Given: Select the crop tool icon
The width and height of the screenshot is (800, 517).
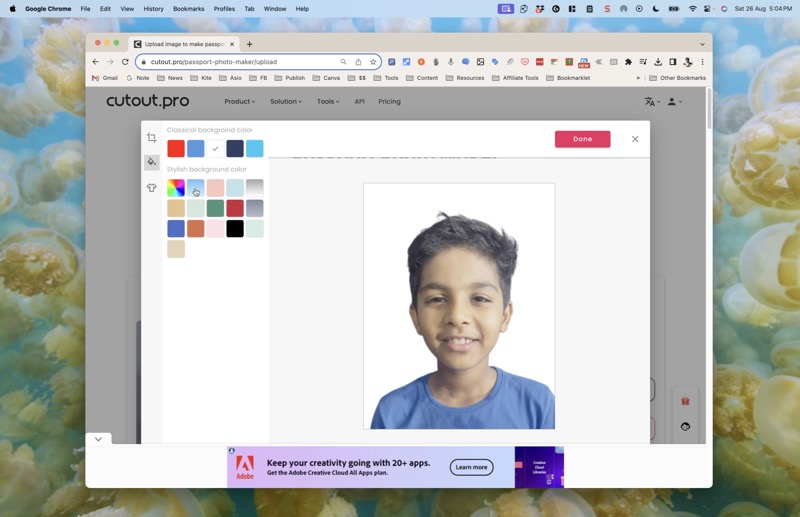Looking at the screenshot, I should click(x=152, y=138).
